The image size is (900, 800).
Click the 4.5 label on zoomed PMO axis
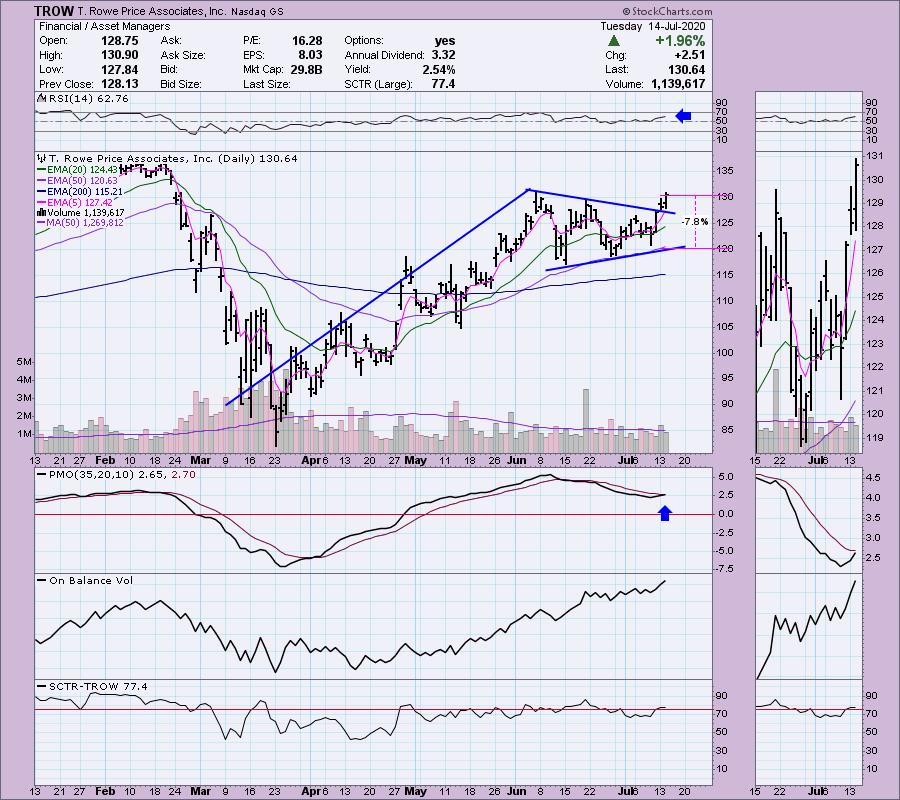click(872, 477)
